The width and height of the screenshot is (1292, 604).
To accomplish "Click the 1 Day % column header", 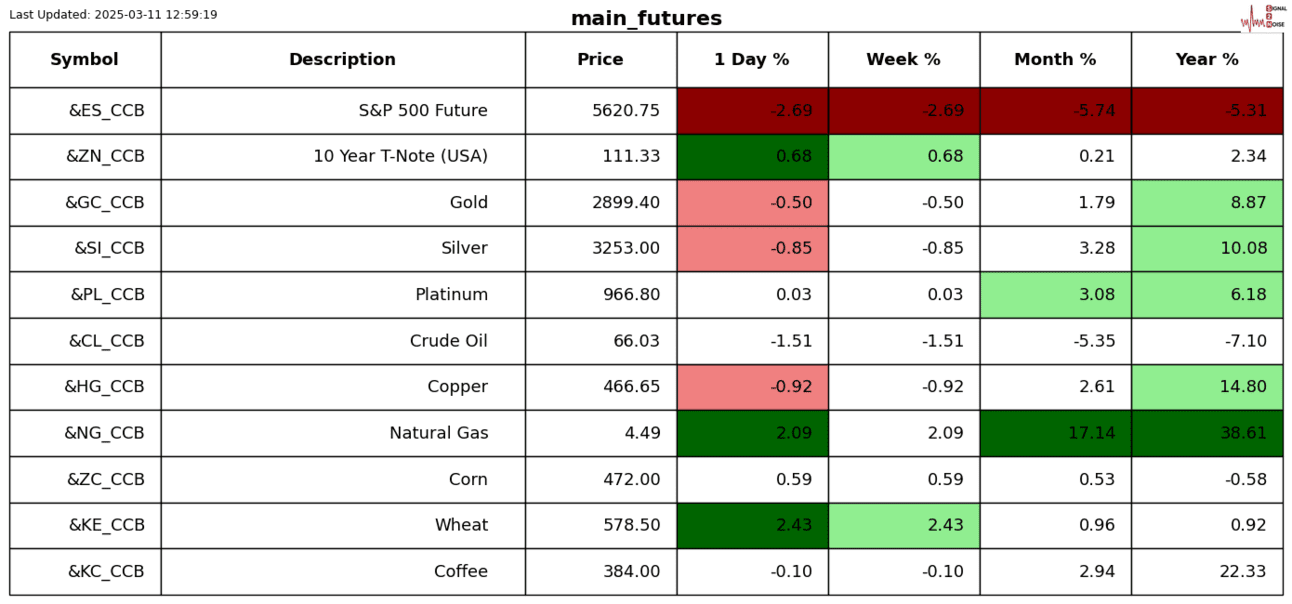I will point(751,60).
